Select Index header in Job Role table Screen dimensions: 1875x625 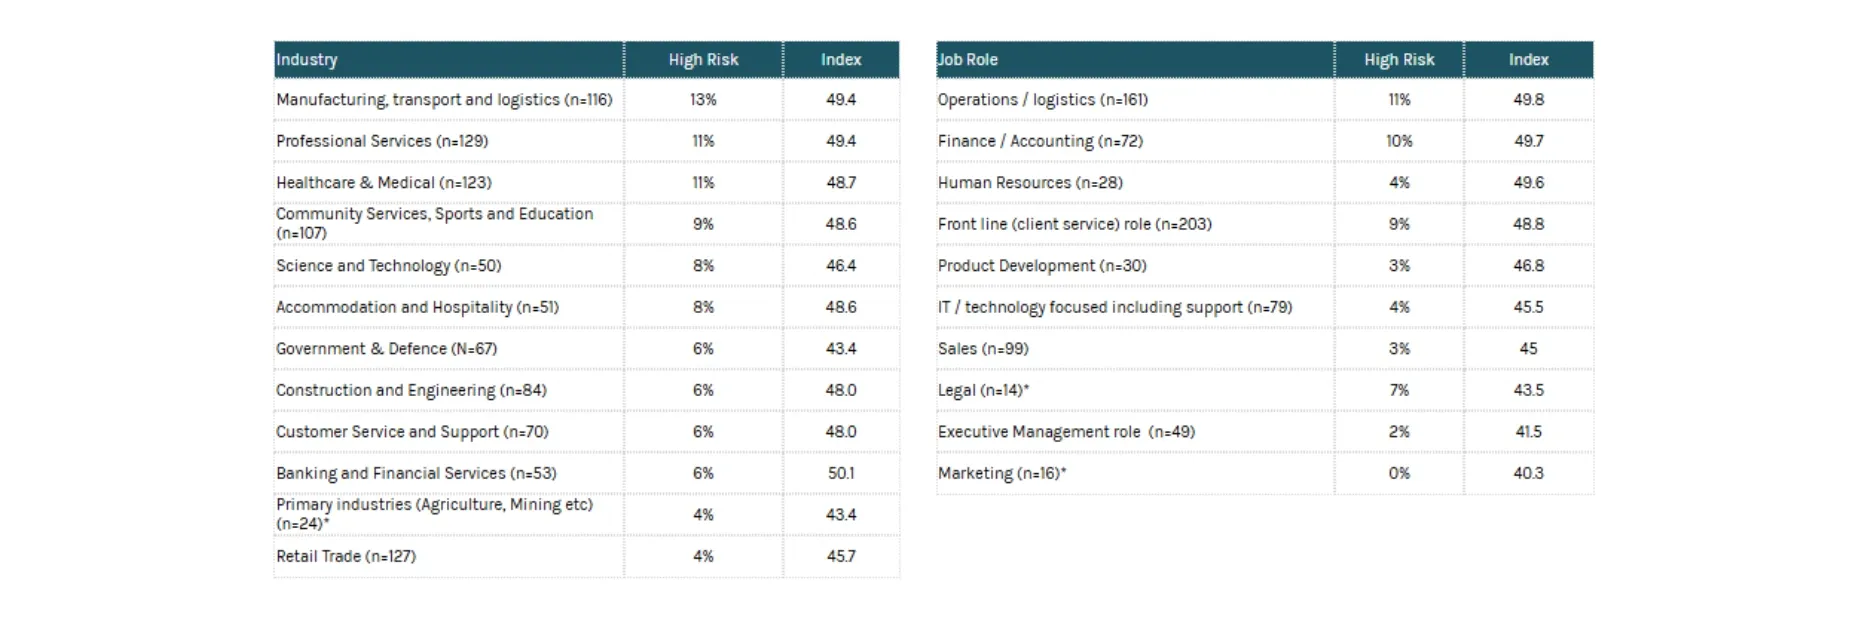[x=1528, y=60]
